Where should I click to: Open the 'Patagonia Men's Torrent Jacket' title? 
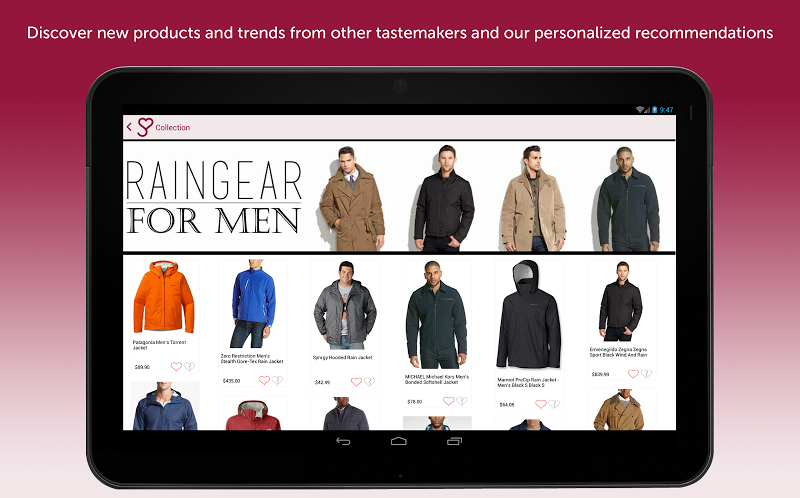tap(159, 345)
